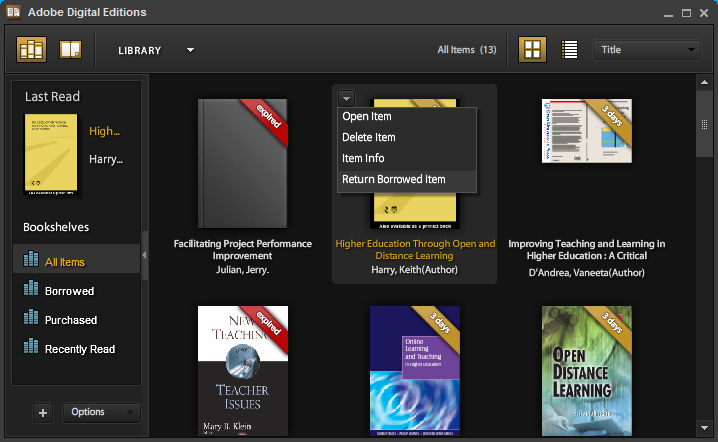This screenshot has height=442, width=718.
Task: Select list view display
Action: (x=570, y=49)
